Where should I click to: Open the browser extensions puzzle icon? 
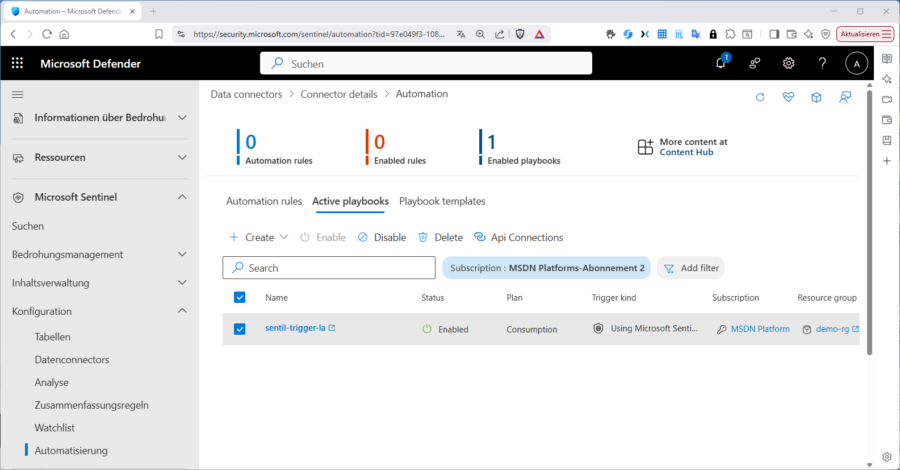coord(730,34)
